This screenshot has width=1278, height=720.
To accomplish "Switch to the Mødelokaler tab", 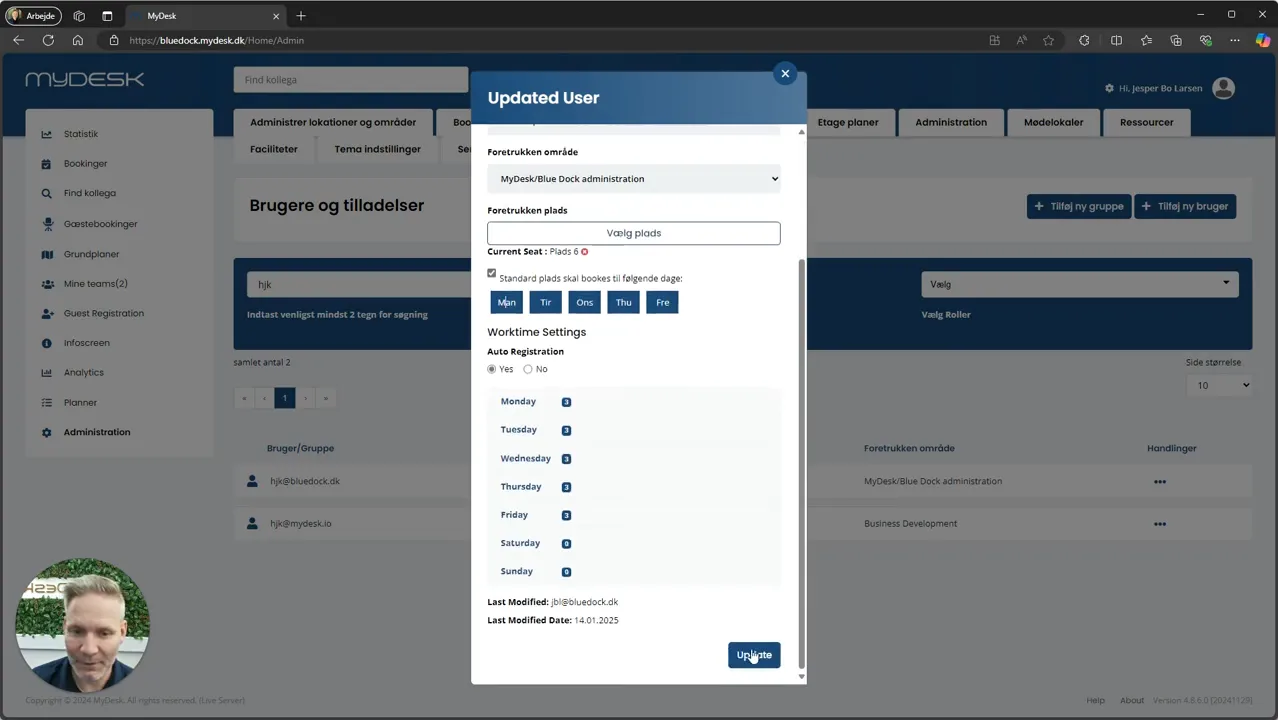I will point(1053,122).
